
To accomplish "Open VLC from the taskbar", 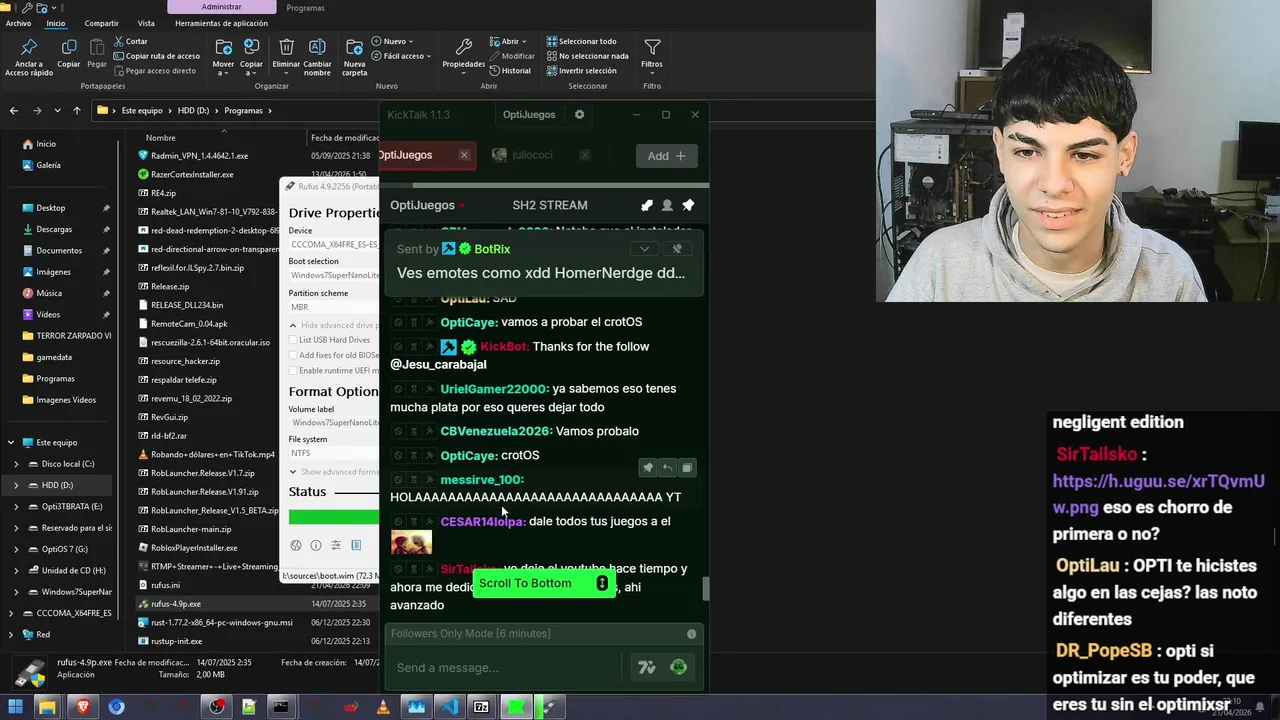I will (383, 707).
